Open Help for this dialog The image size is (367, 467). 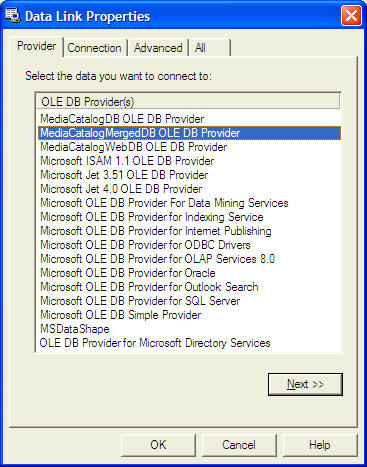[x=320, y=445]
